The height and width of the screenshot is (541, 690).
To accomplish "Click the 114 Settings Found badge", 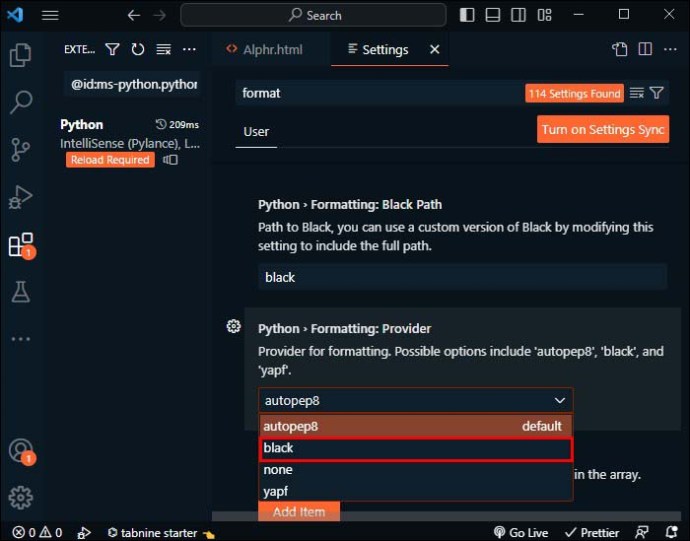I will click(x=574, y=93).
